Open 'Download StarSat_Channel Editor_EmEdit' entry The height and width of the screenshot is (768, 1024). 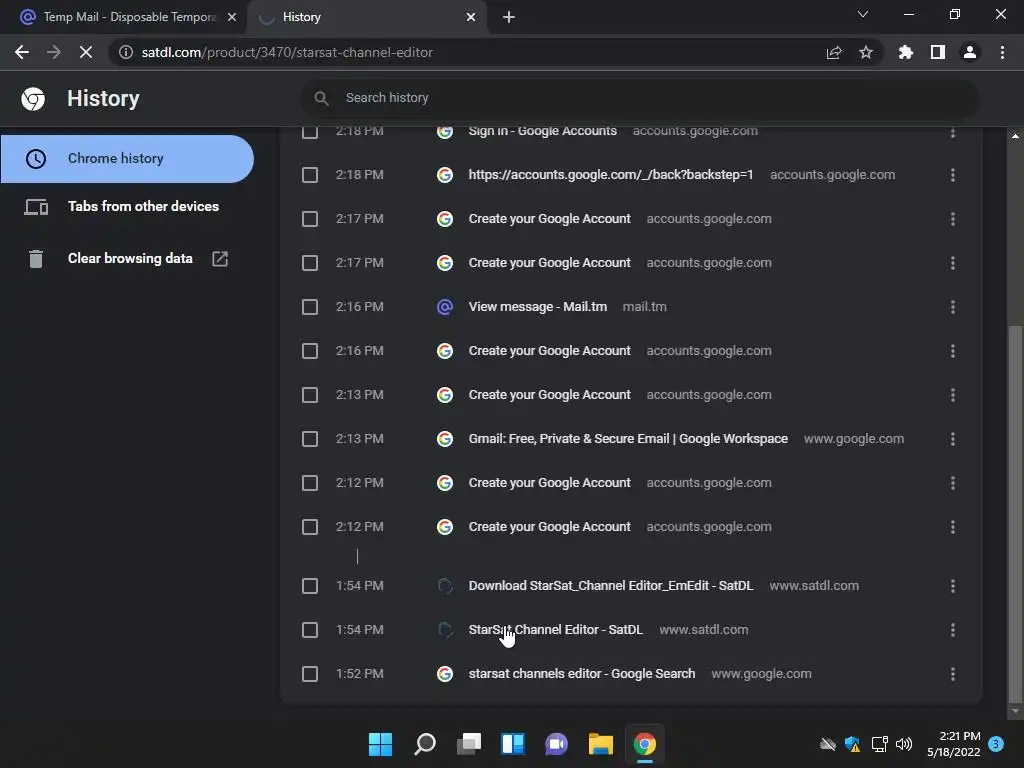click(611, 586)
